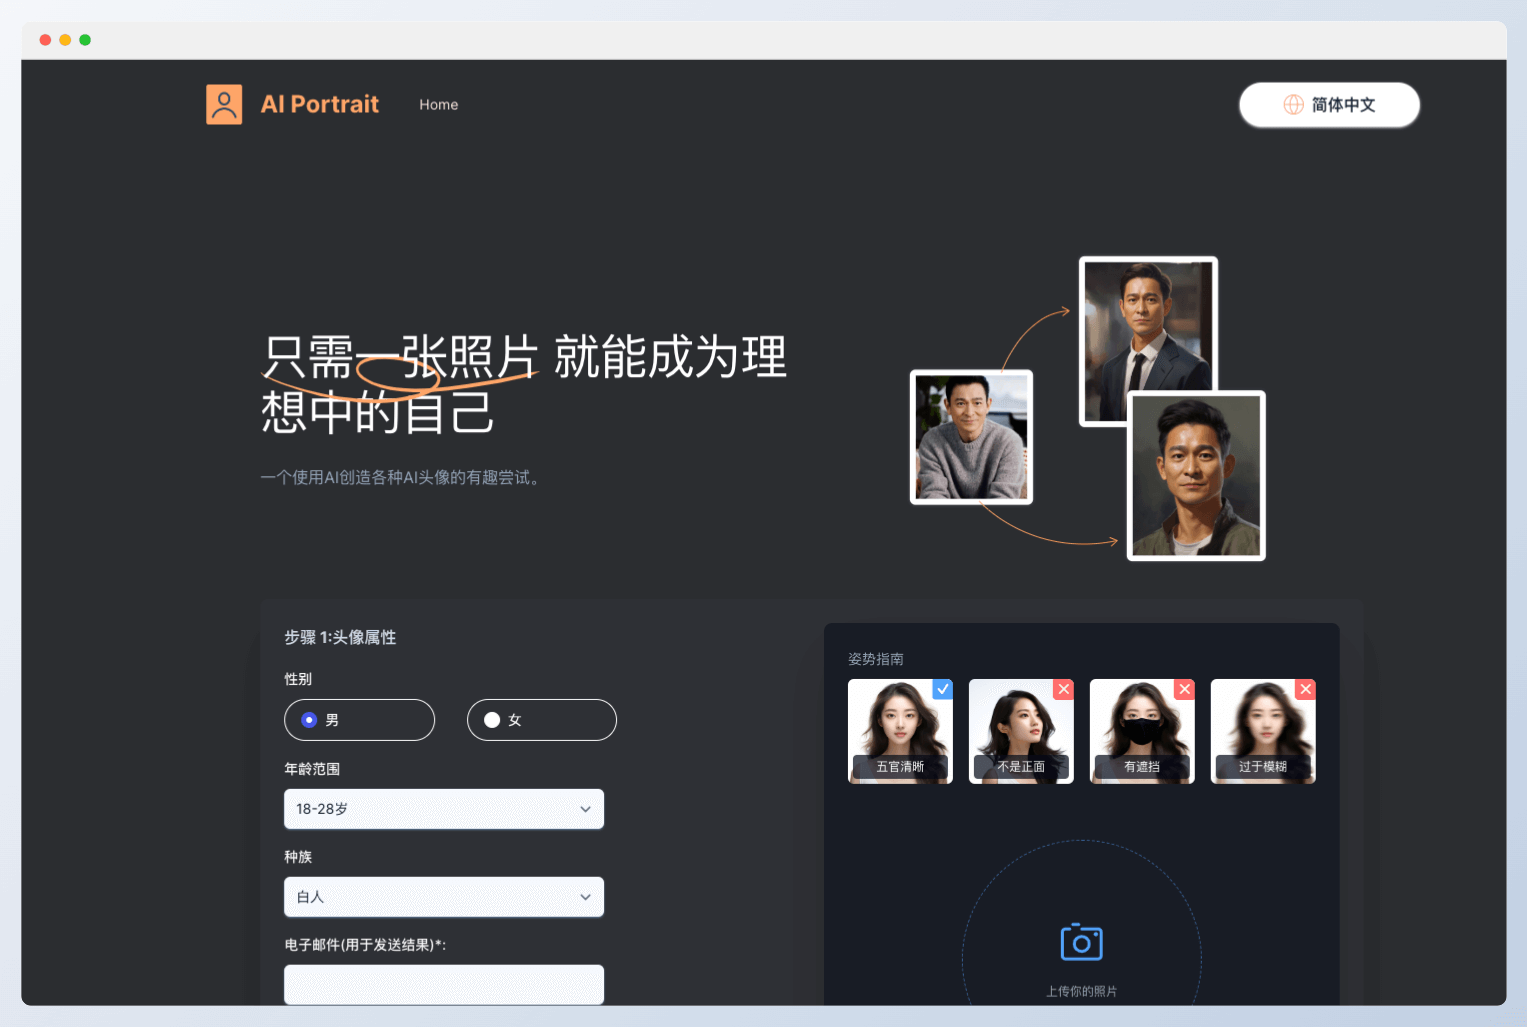Screen dimensions: 1527x1027
Task: Click 上传你的照片 to upload a photo
Action: click(1080, 991)
